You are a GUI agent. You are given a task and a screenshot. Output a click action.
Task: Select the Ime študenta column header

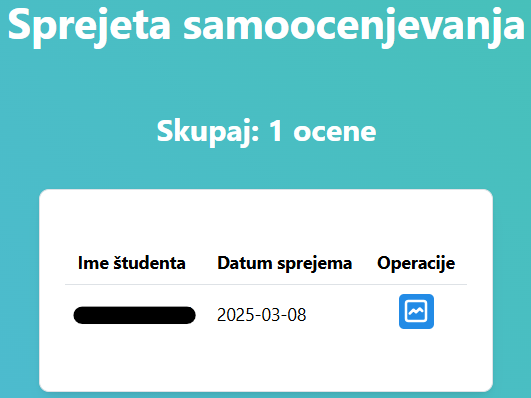click(x=132, y=263)
